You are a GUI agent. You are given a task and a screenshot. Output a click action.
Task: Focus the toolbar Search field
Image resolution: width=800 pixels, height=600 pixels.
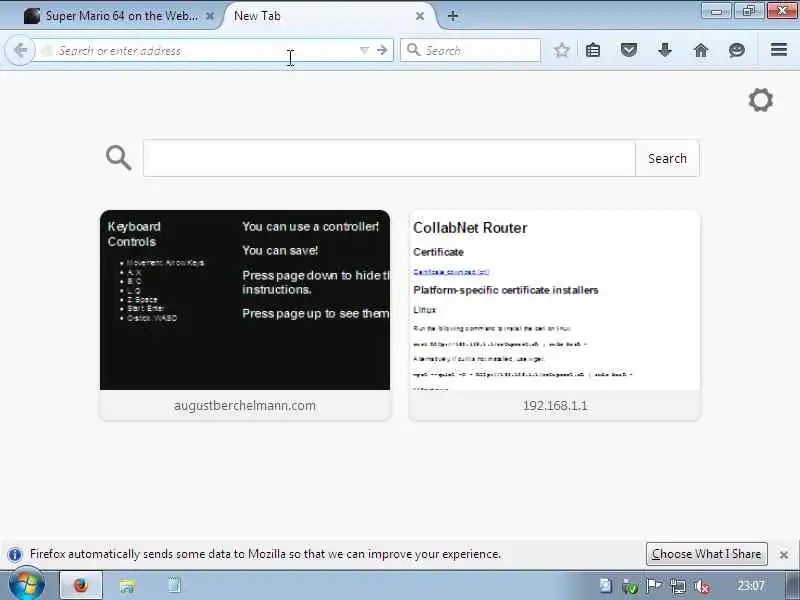click(x=470, y=50)
